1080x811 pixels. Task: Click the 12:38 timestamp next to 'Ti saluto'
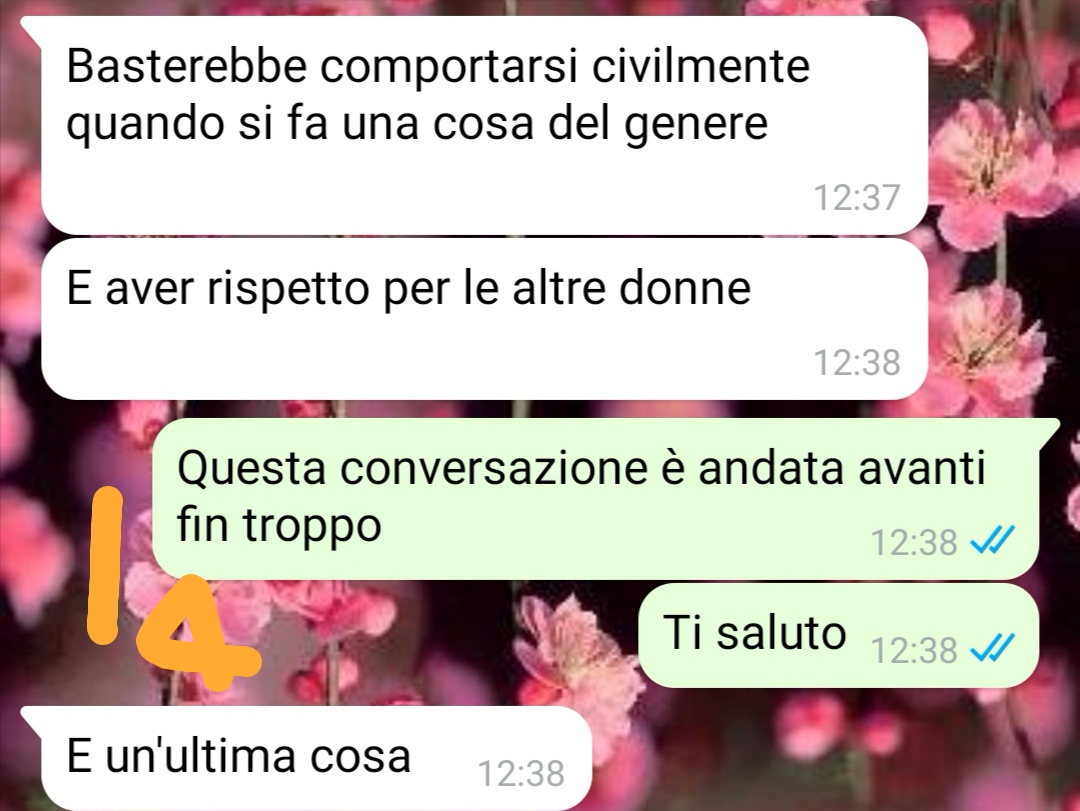[x=914, y=650]
